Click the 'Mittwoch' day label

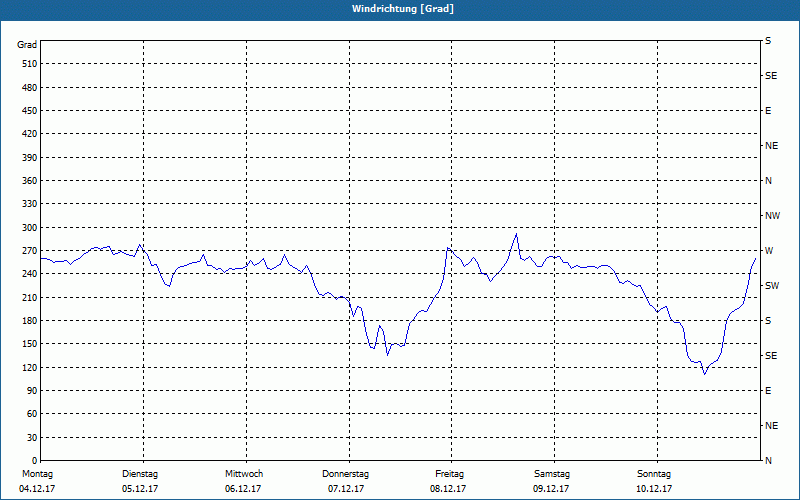click(244, 474)
